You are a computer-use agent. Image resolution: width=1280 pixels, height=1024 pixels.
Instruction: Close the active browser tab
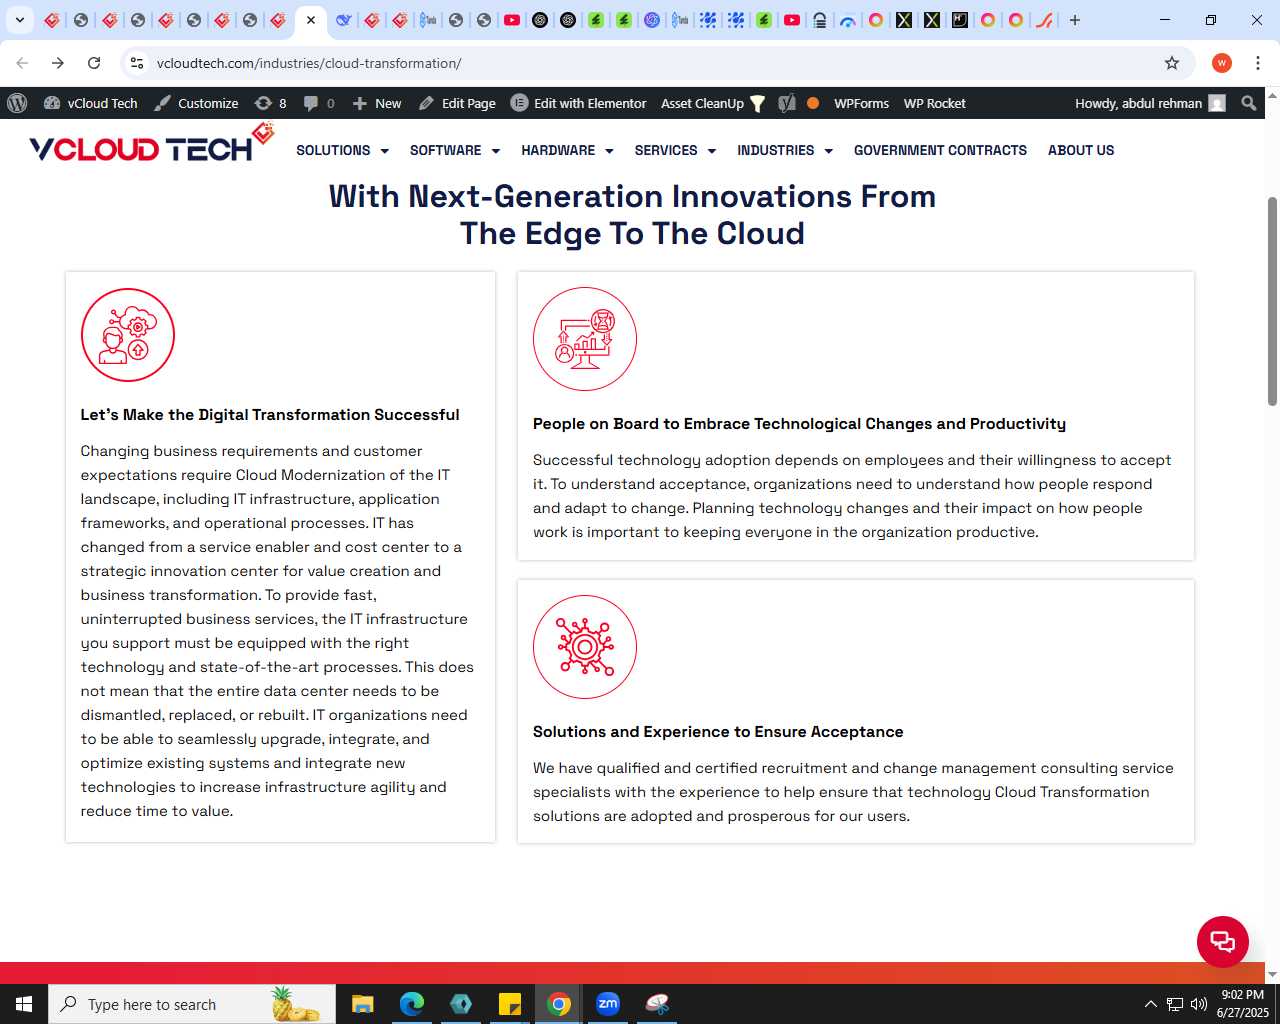click(311, 20)
